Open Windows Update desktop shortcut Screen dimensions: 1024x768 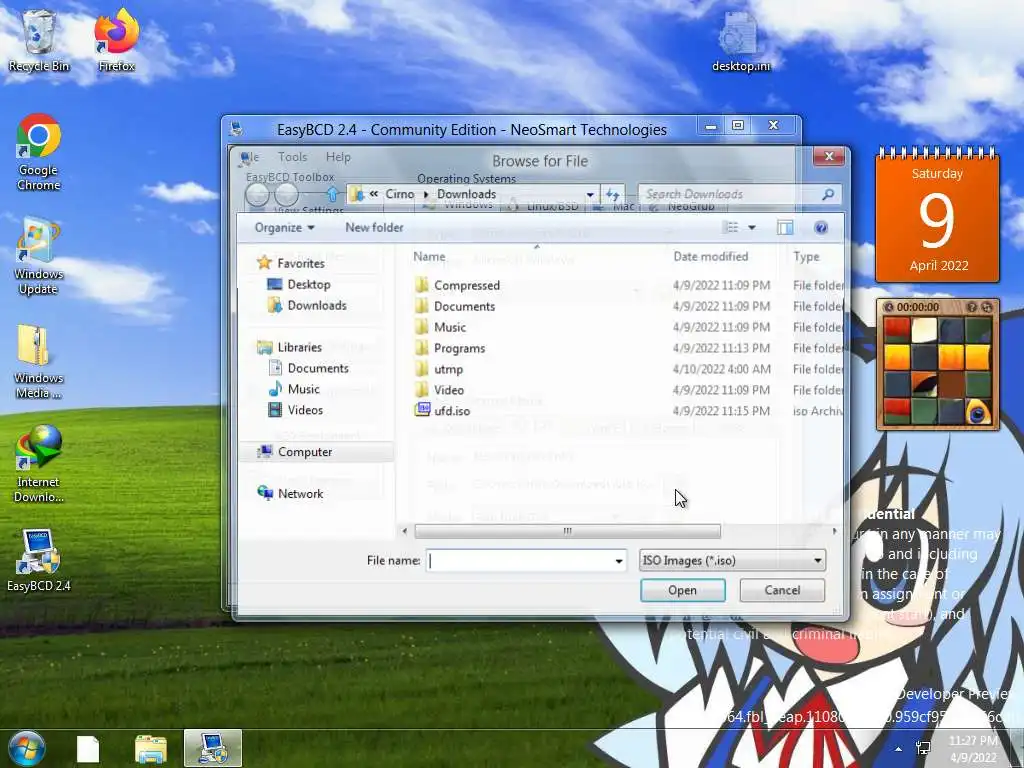coord(39,256)
